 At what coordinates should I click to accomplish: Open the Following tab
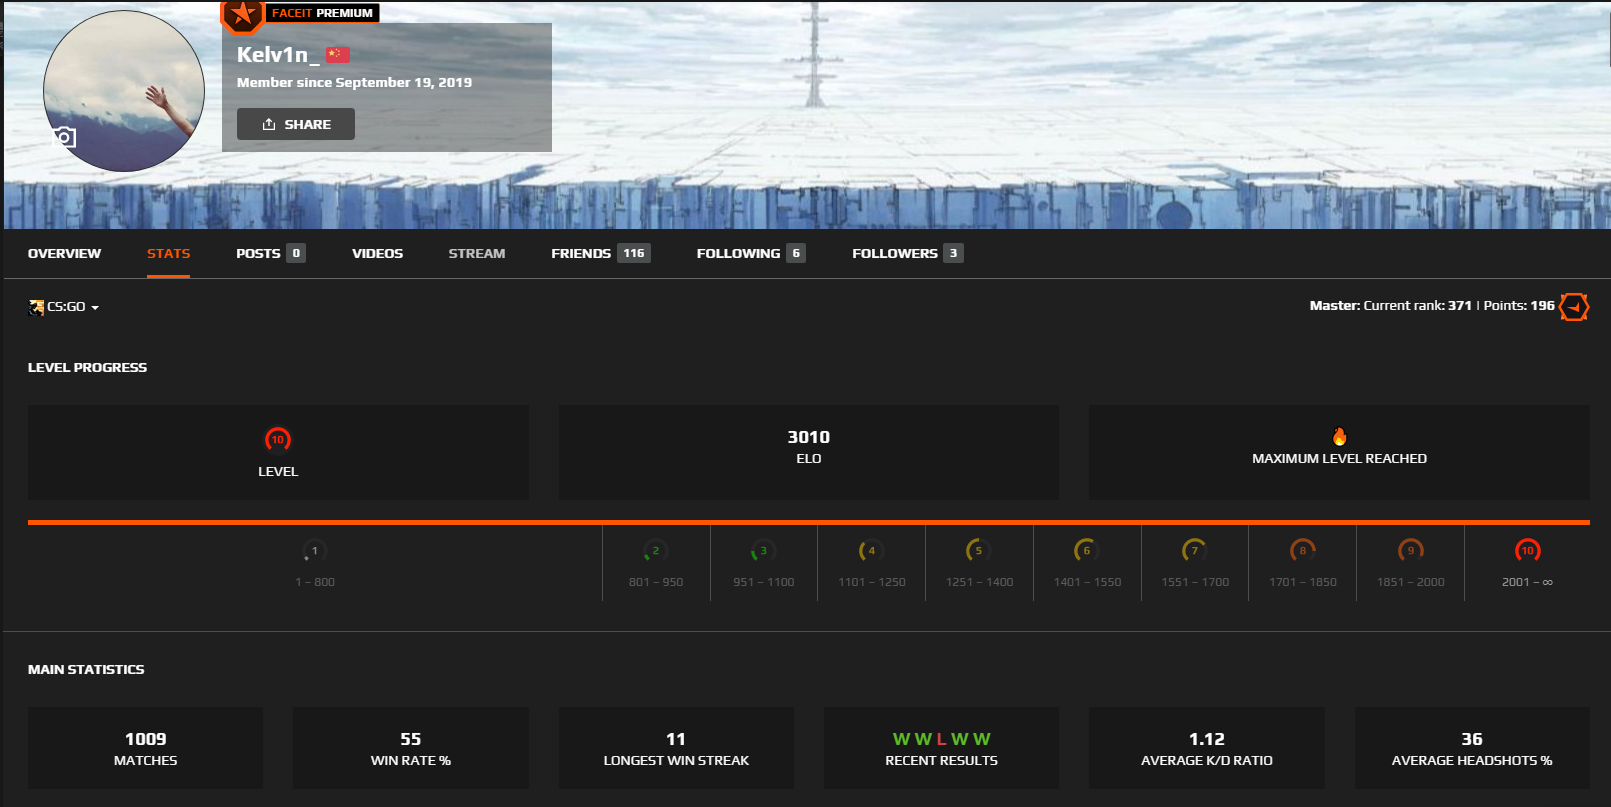(x=751, y=253)
